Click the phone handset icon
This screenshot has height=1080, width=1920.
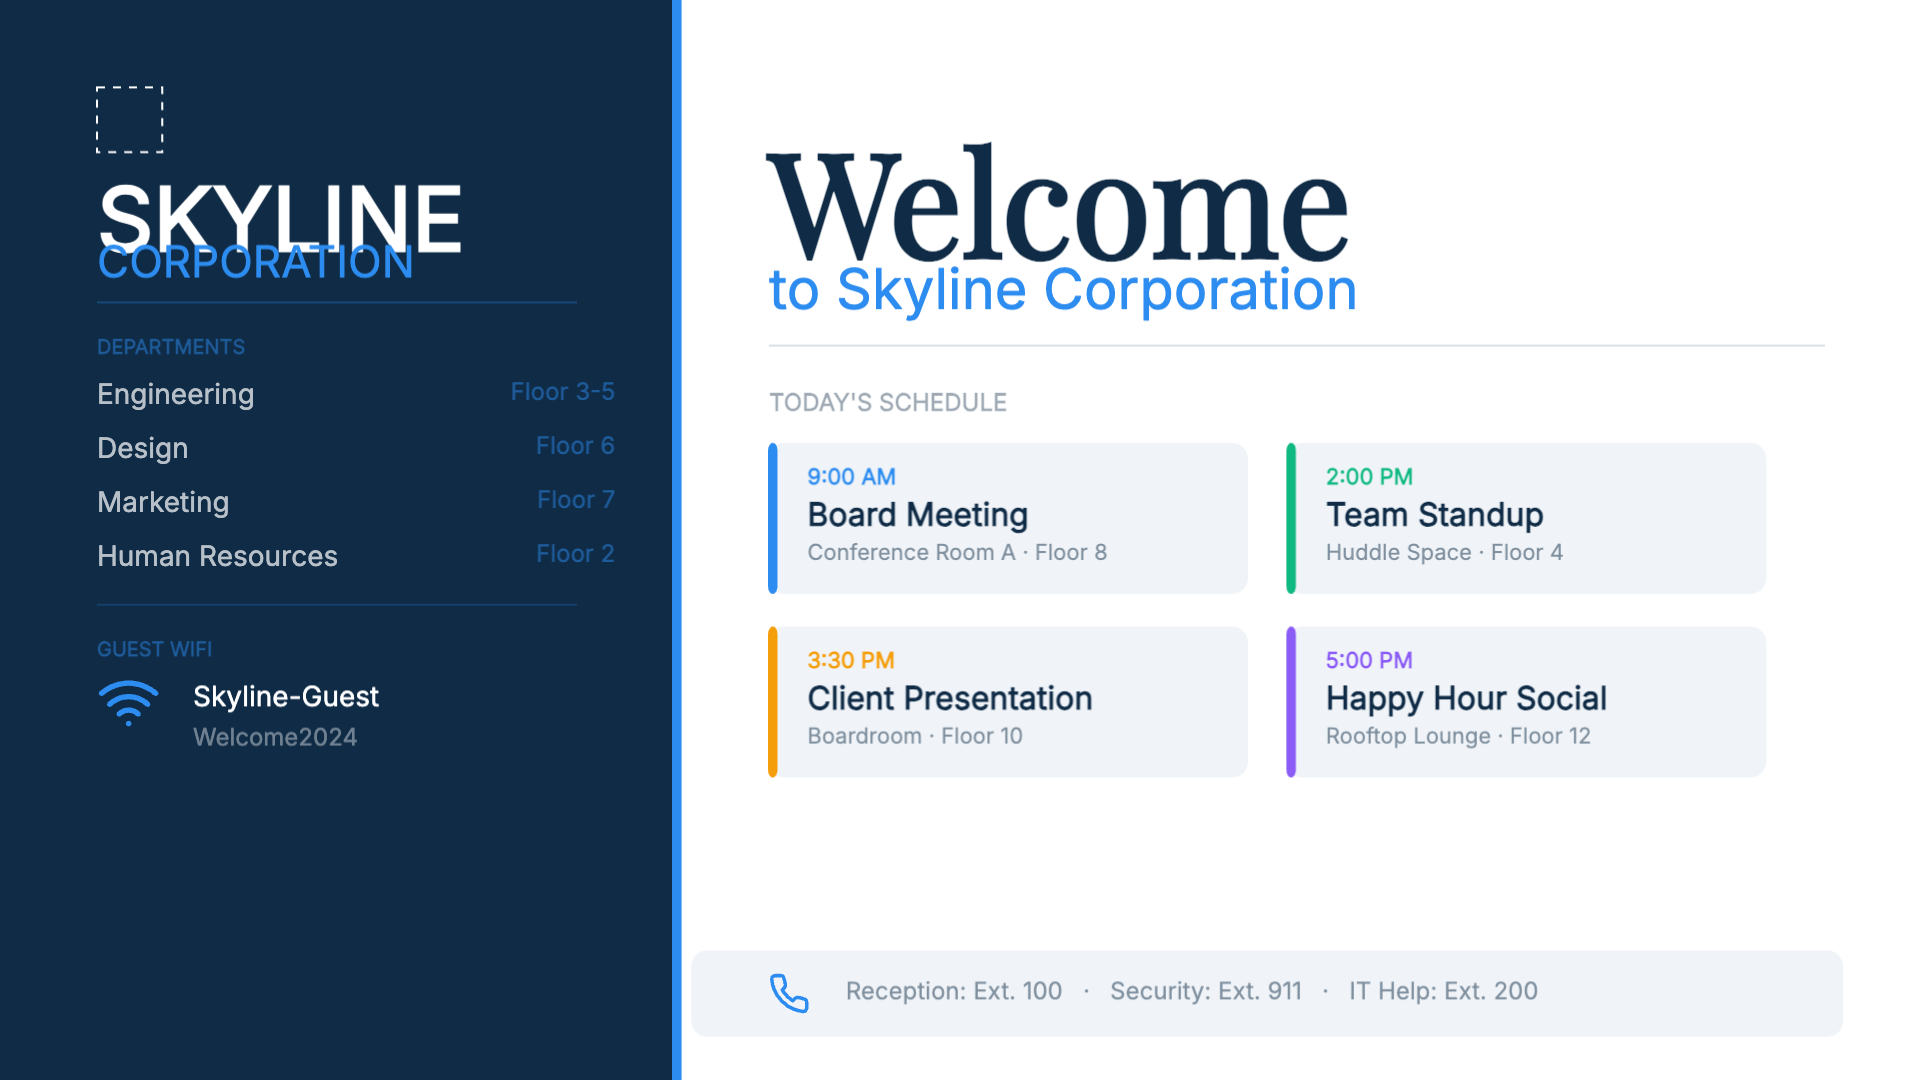pos(789,993)
